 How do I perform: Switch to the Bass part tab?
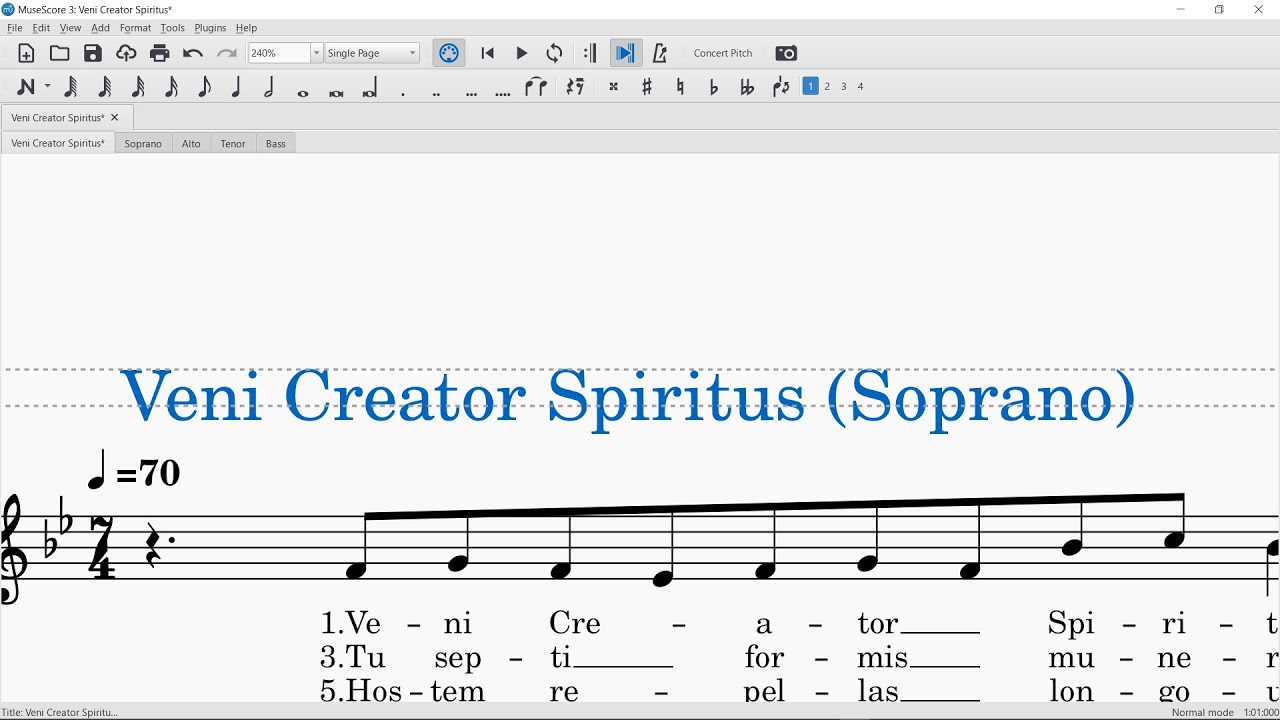[276, 144]
